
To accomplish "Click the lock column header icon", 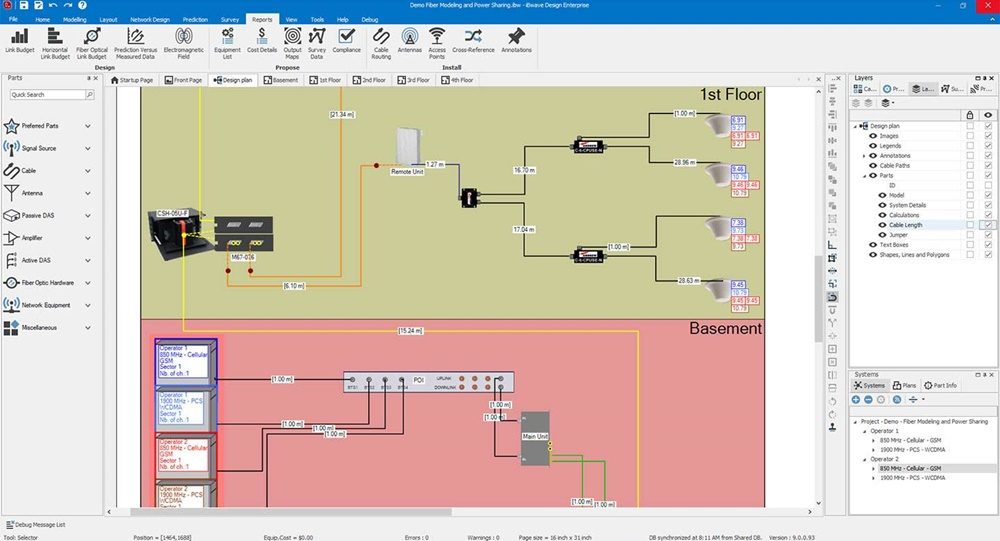I will click(970, 115).
